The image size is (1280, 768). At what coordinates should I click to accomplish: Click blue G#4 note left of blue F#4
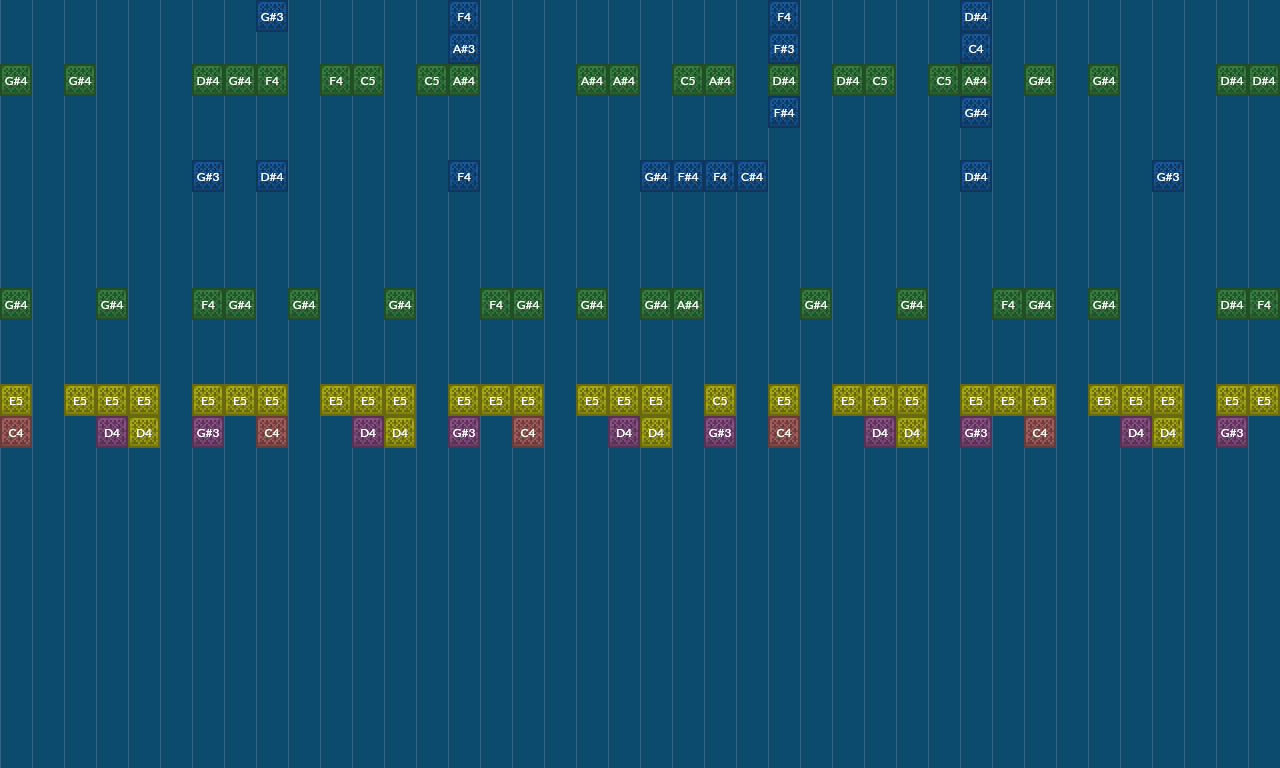pos(656,177)
